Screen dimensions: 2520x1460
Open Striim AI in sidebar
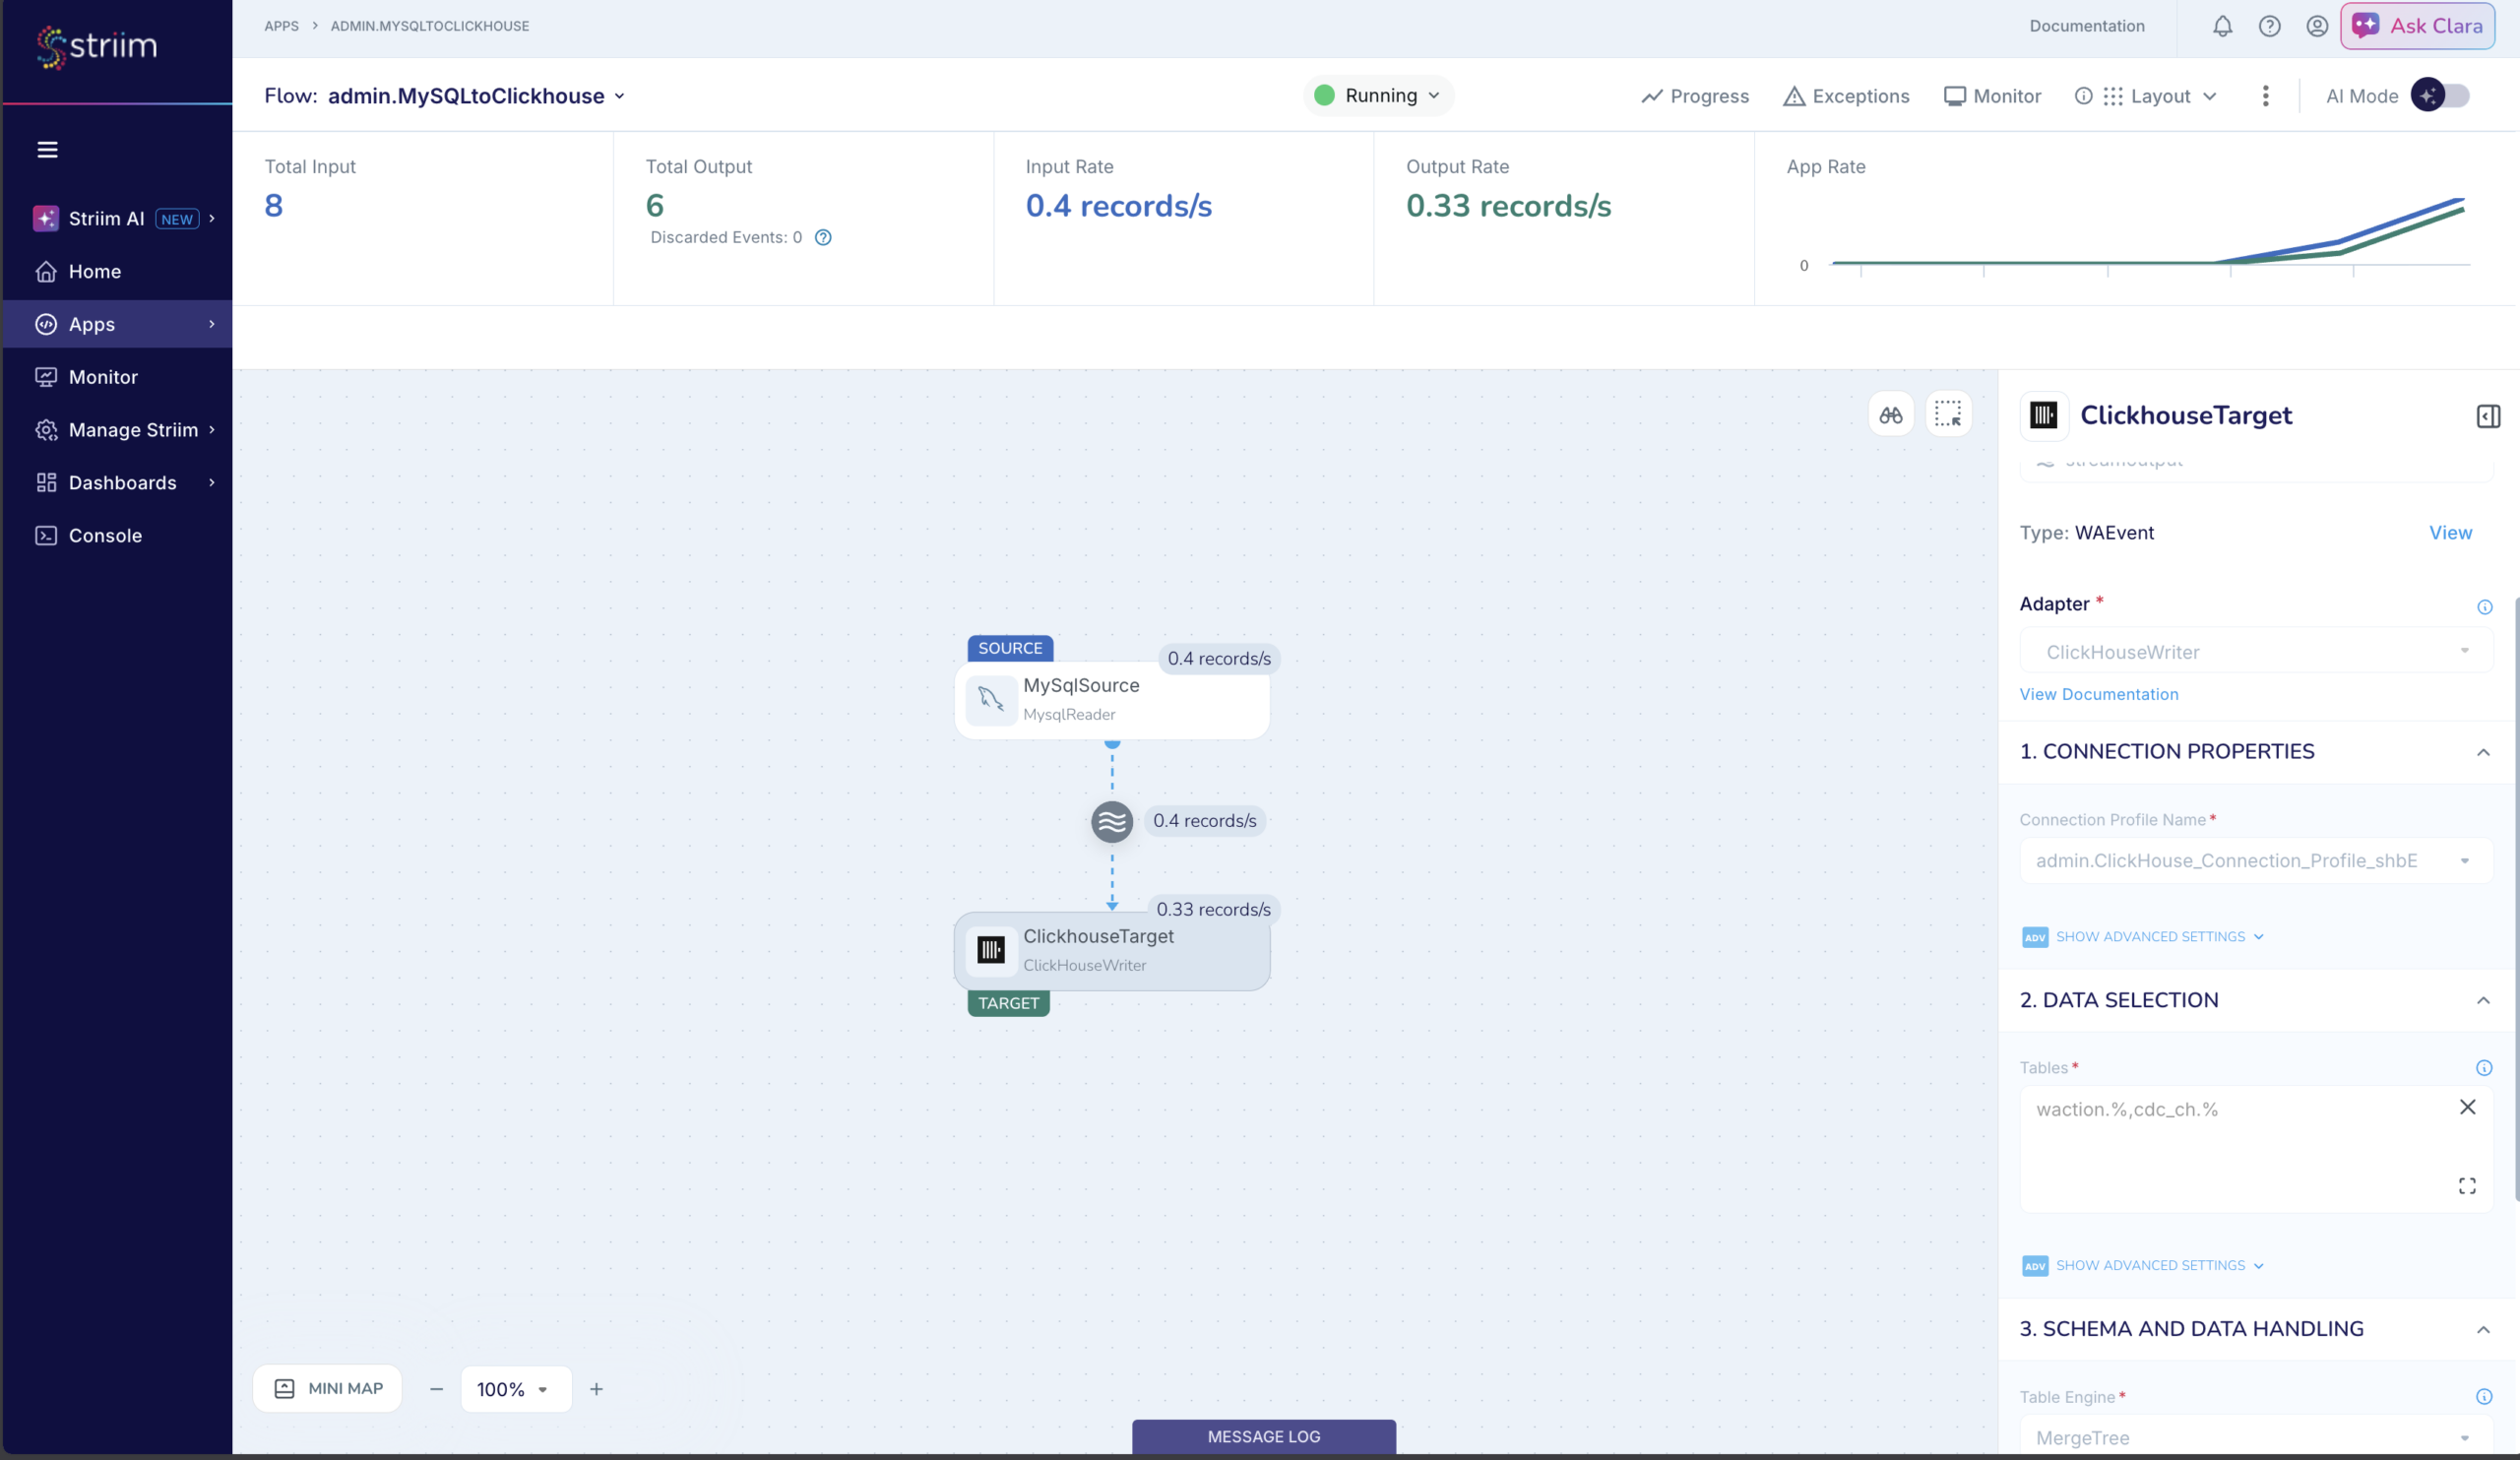pos(118,219)
